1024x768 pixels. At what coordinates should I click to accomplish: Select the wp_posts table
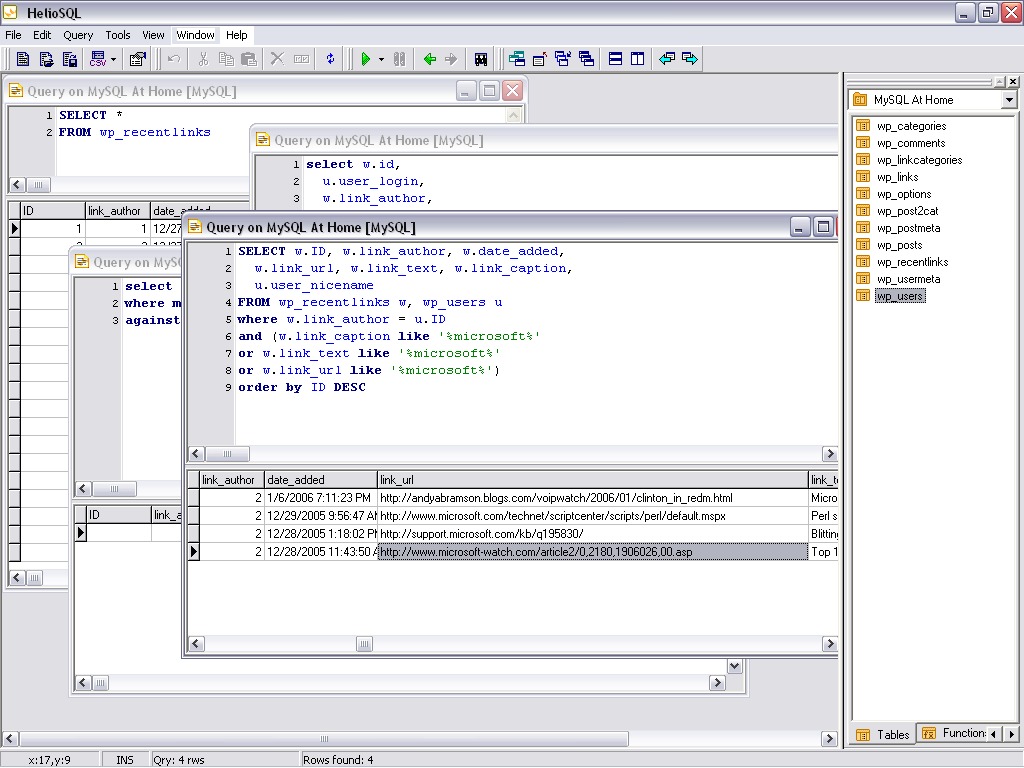click(x=899, y=245)
